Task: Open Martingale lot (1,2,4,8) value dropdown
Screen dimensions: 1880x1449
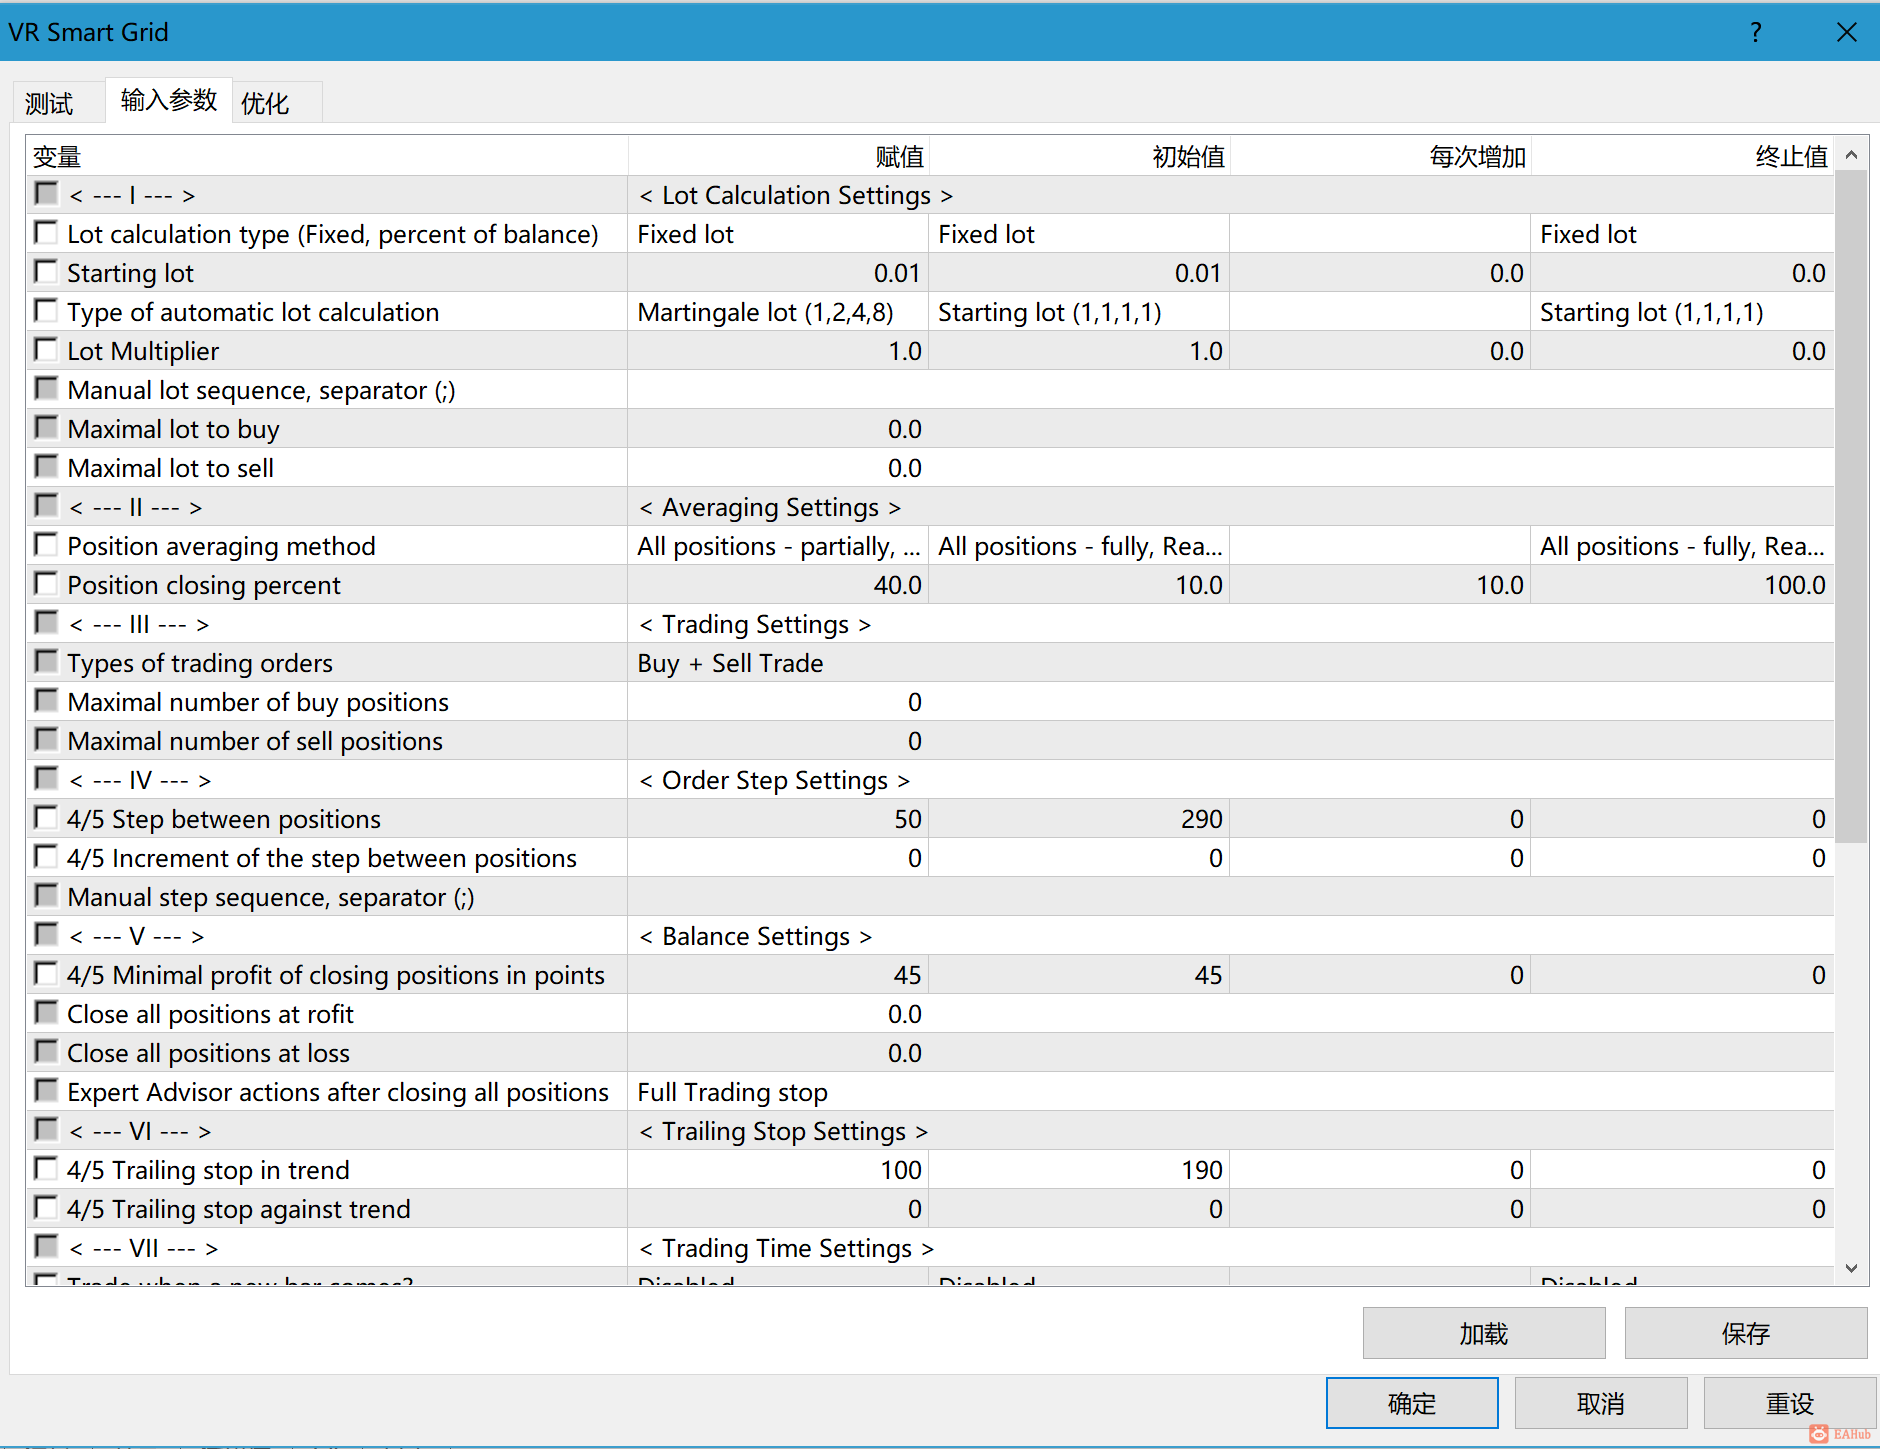Action: pyautogui.click(x=778, y=312)
